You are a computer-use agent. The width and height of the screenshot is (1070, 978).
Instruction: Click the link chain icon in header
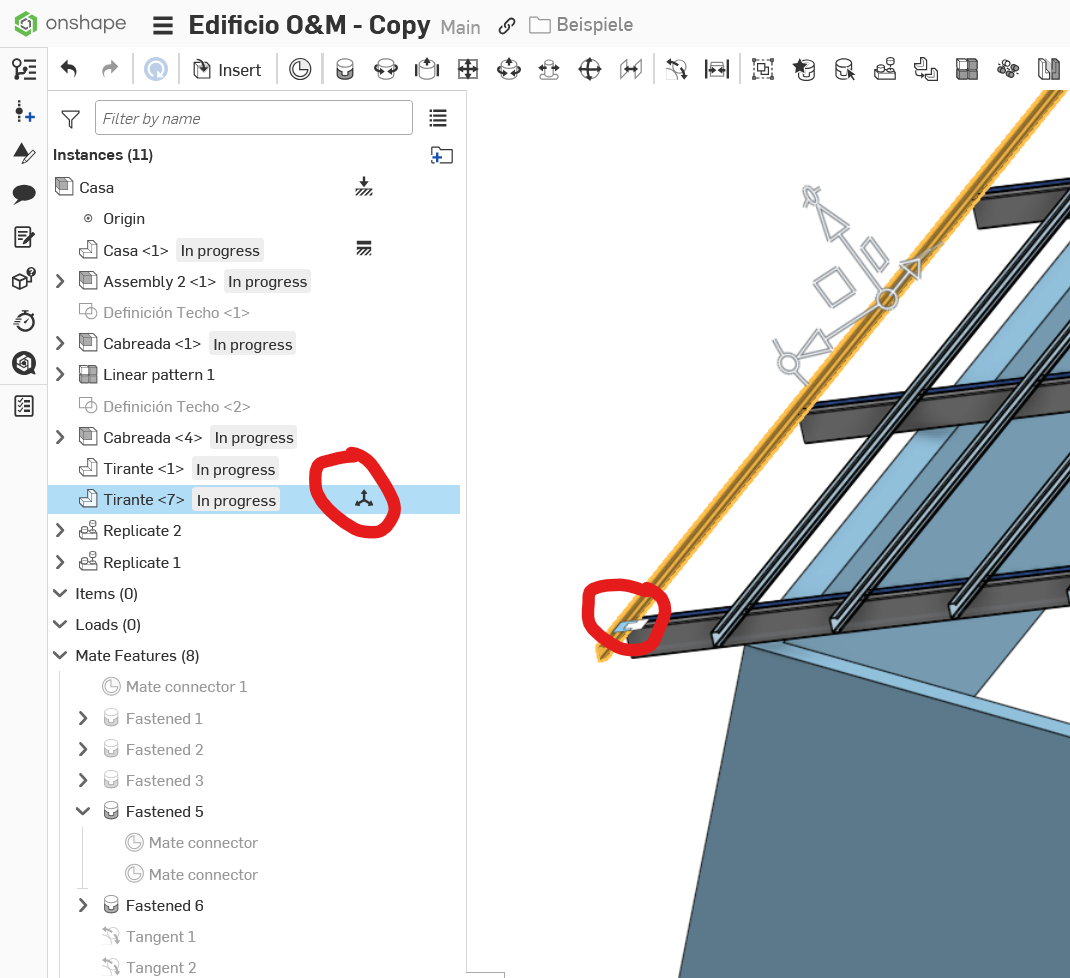[506, 26]
